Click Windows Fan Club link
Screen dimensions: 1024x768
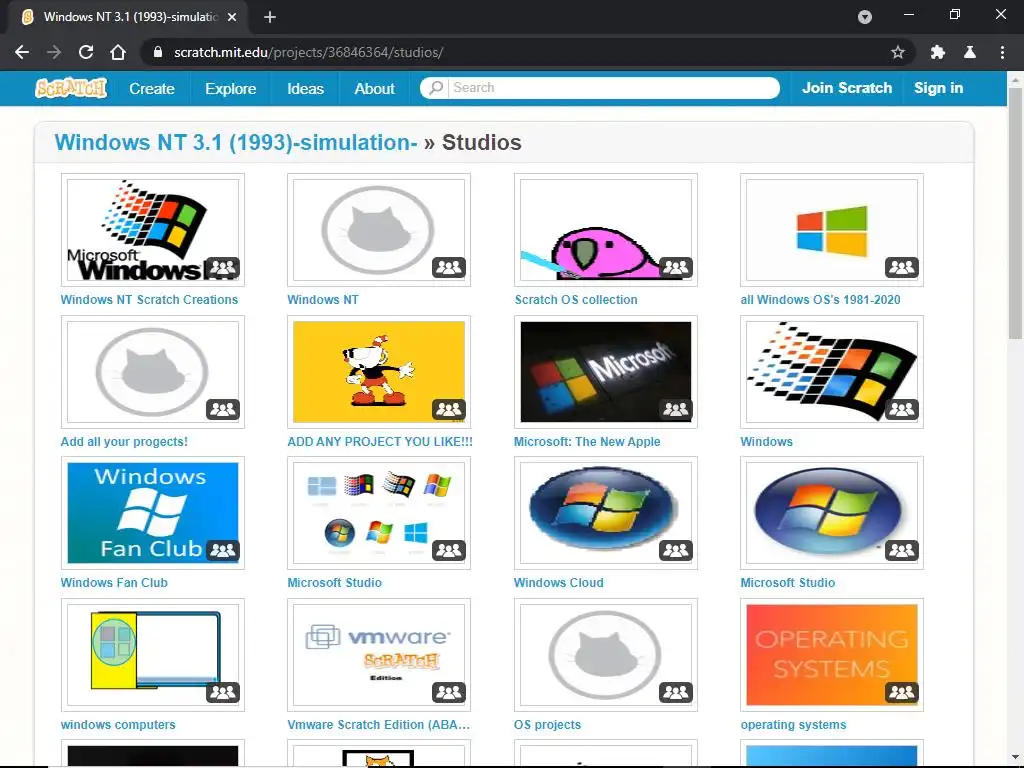coord(114,583)
